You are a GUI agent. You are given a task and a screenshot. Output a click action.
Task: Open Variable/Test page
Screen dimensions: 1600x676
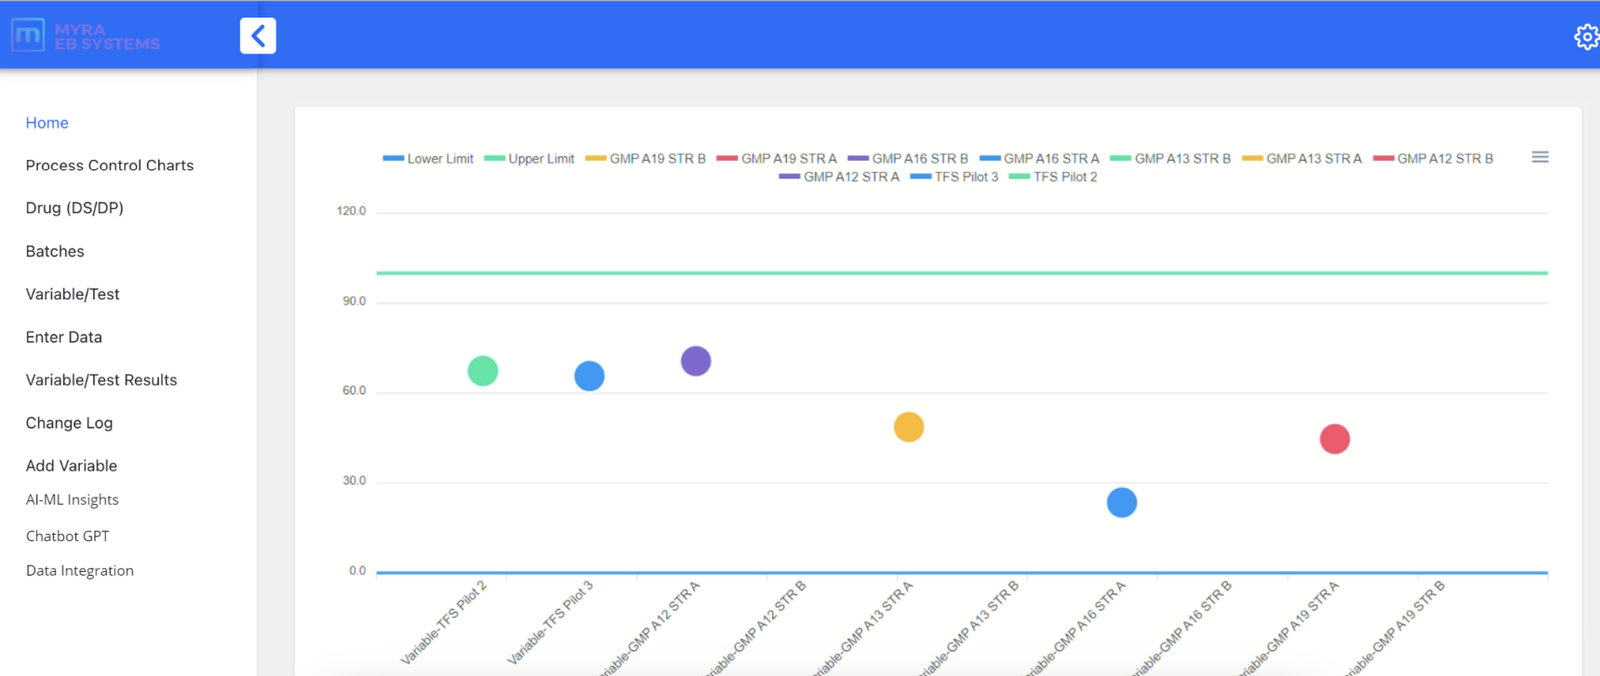tap(73, 295)
